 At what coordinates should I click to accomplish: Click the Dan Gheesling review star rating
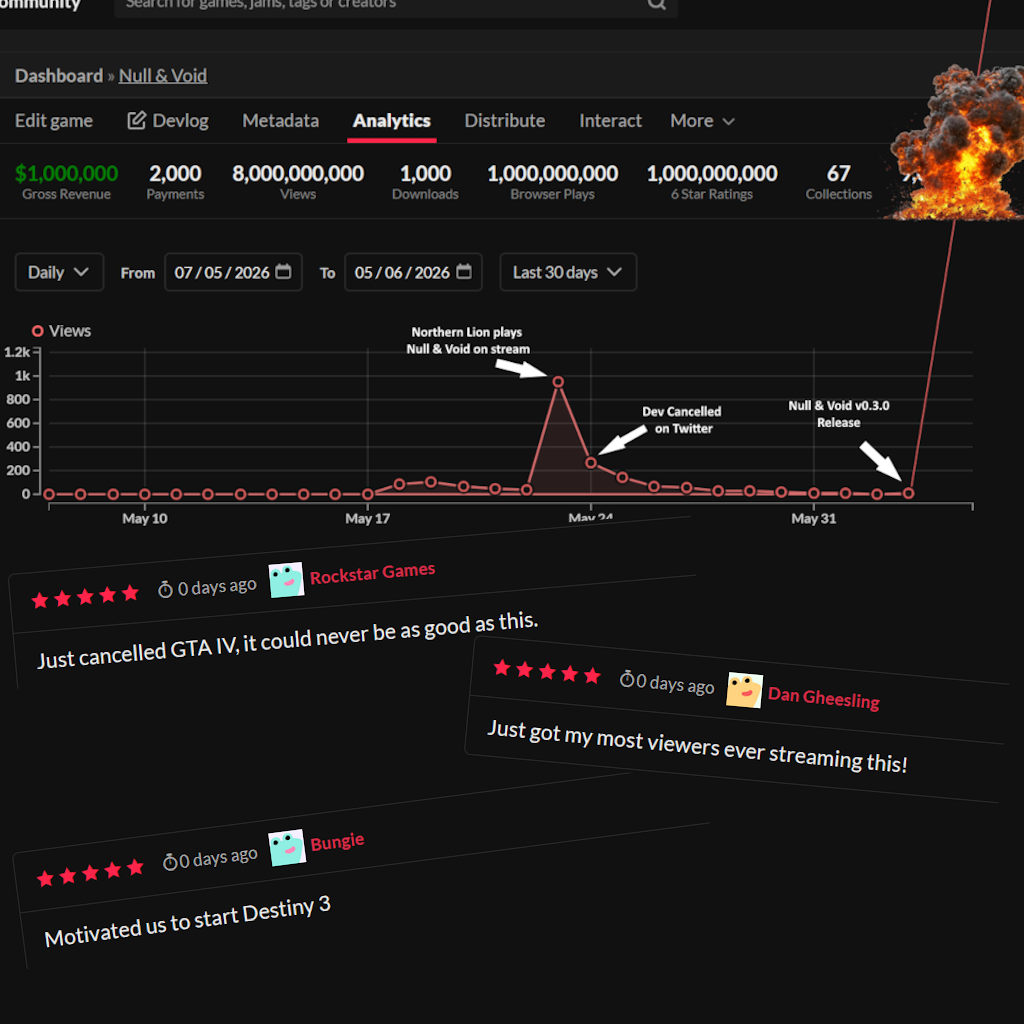(547, 672)
